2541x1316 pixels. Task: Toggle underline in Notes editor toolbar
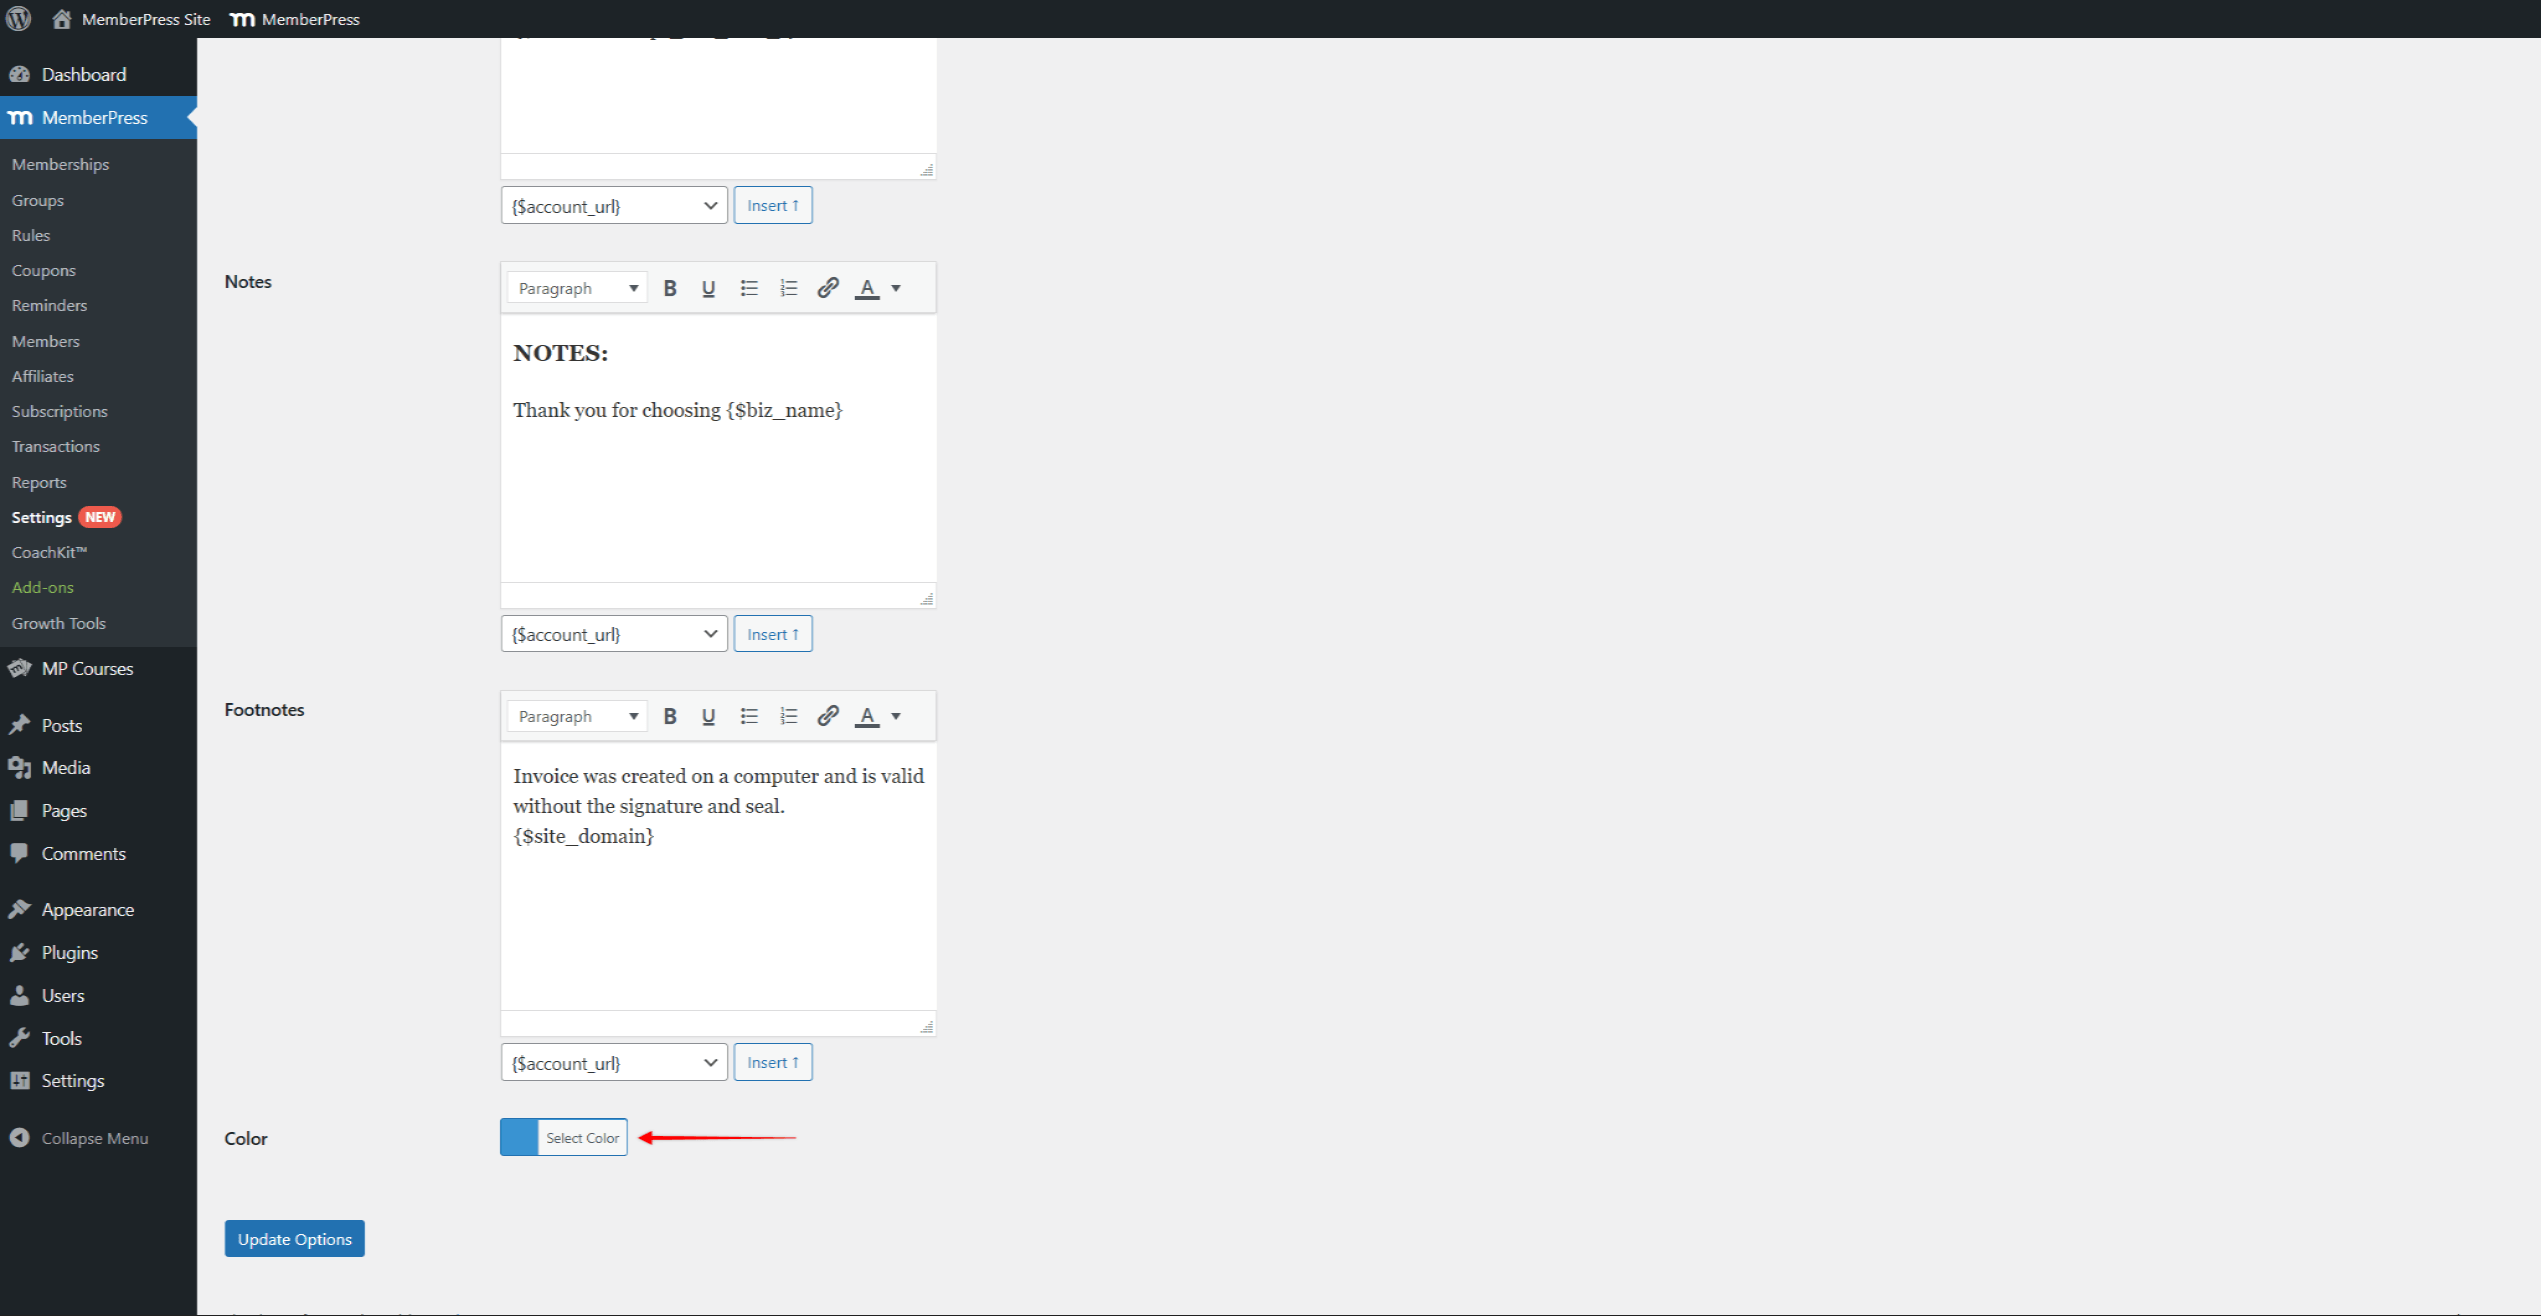(708, 288)
